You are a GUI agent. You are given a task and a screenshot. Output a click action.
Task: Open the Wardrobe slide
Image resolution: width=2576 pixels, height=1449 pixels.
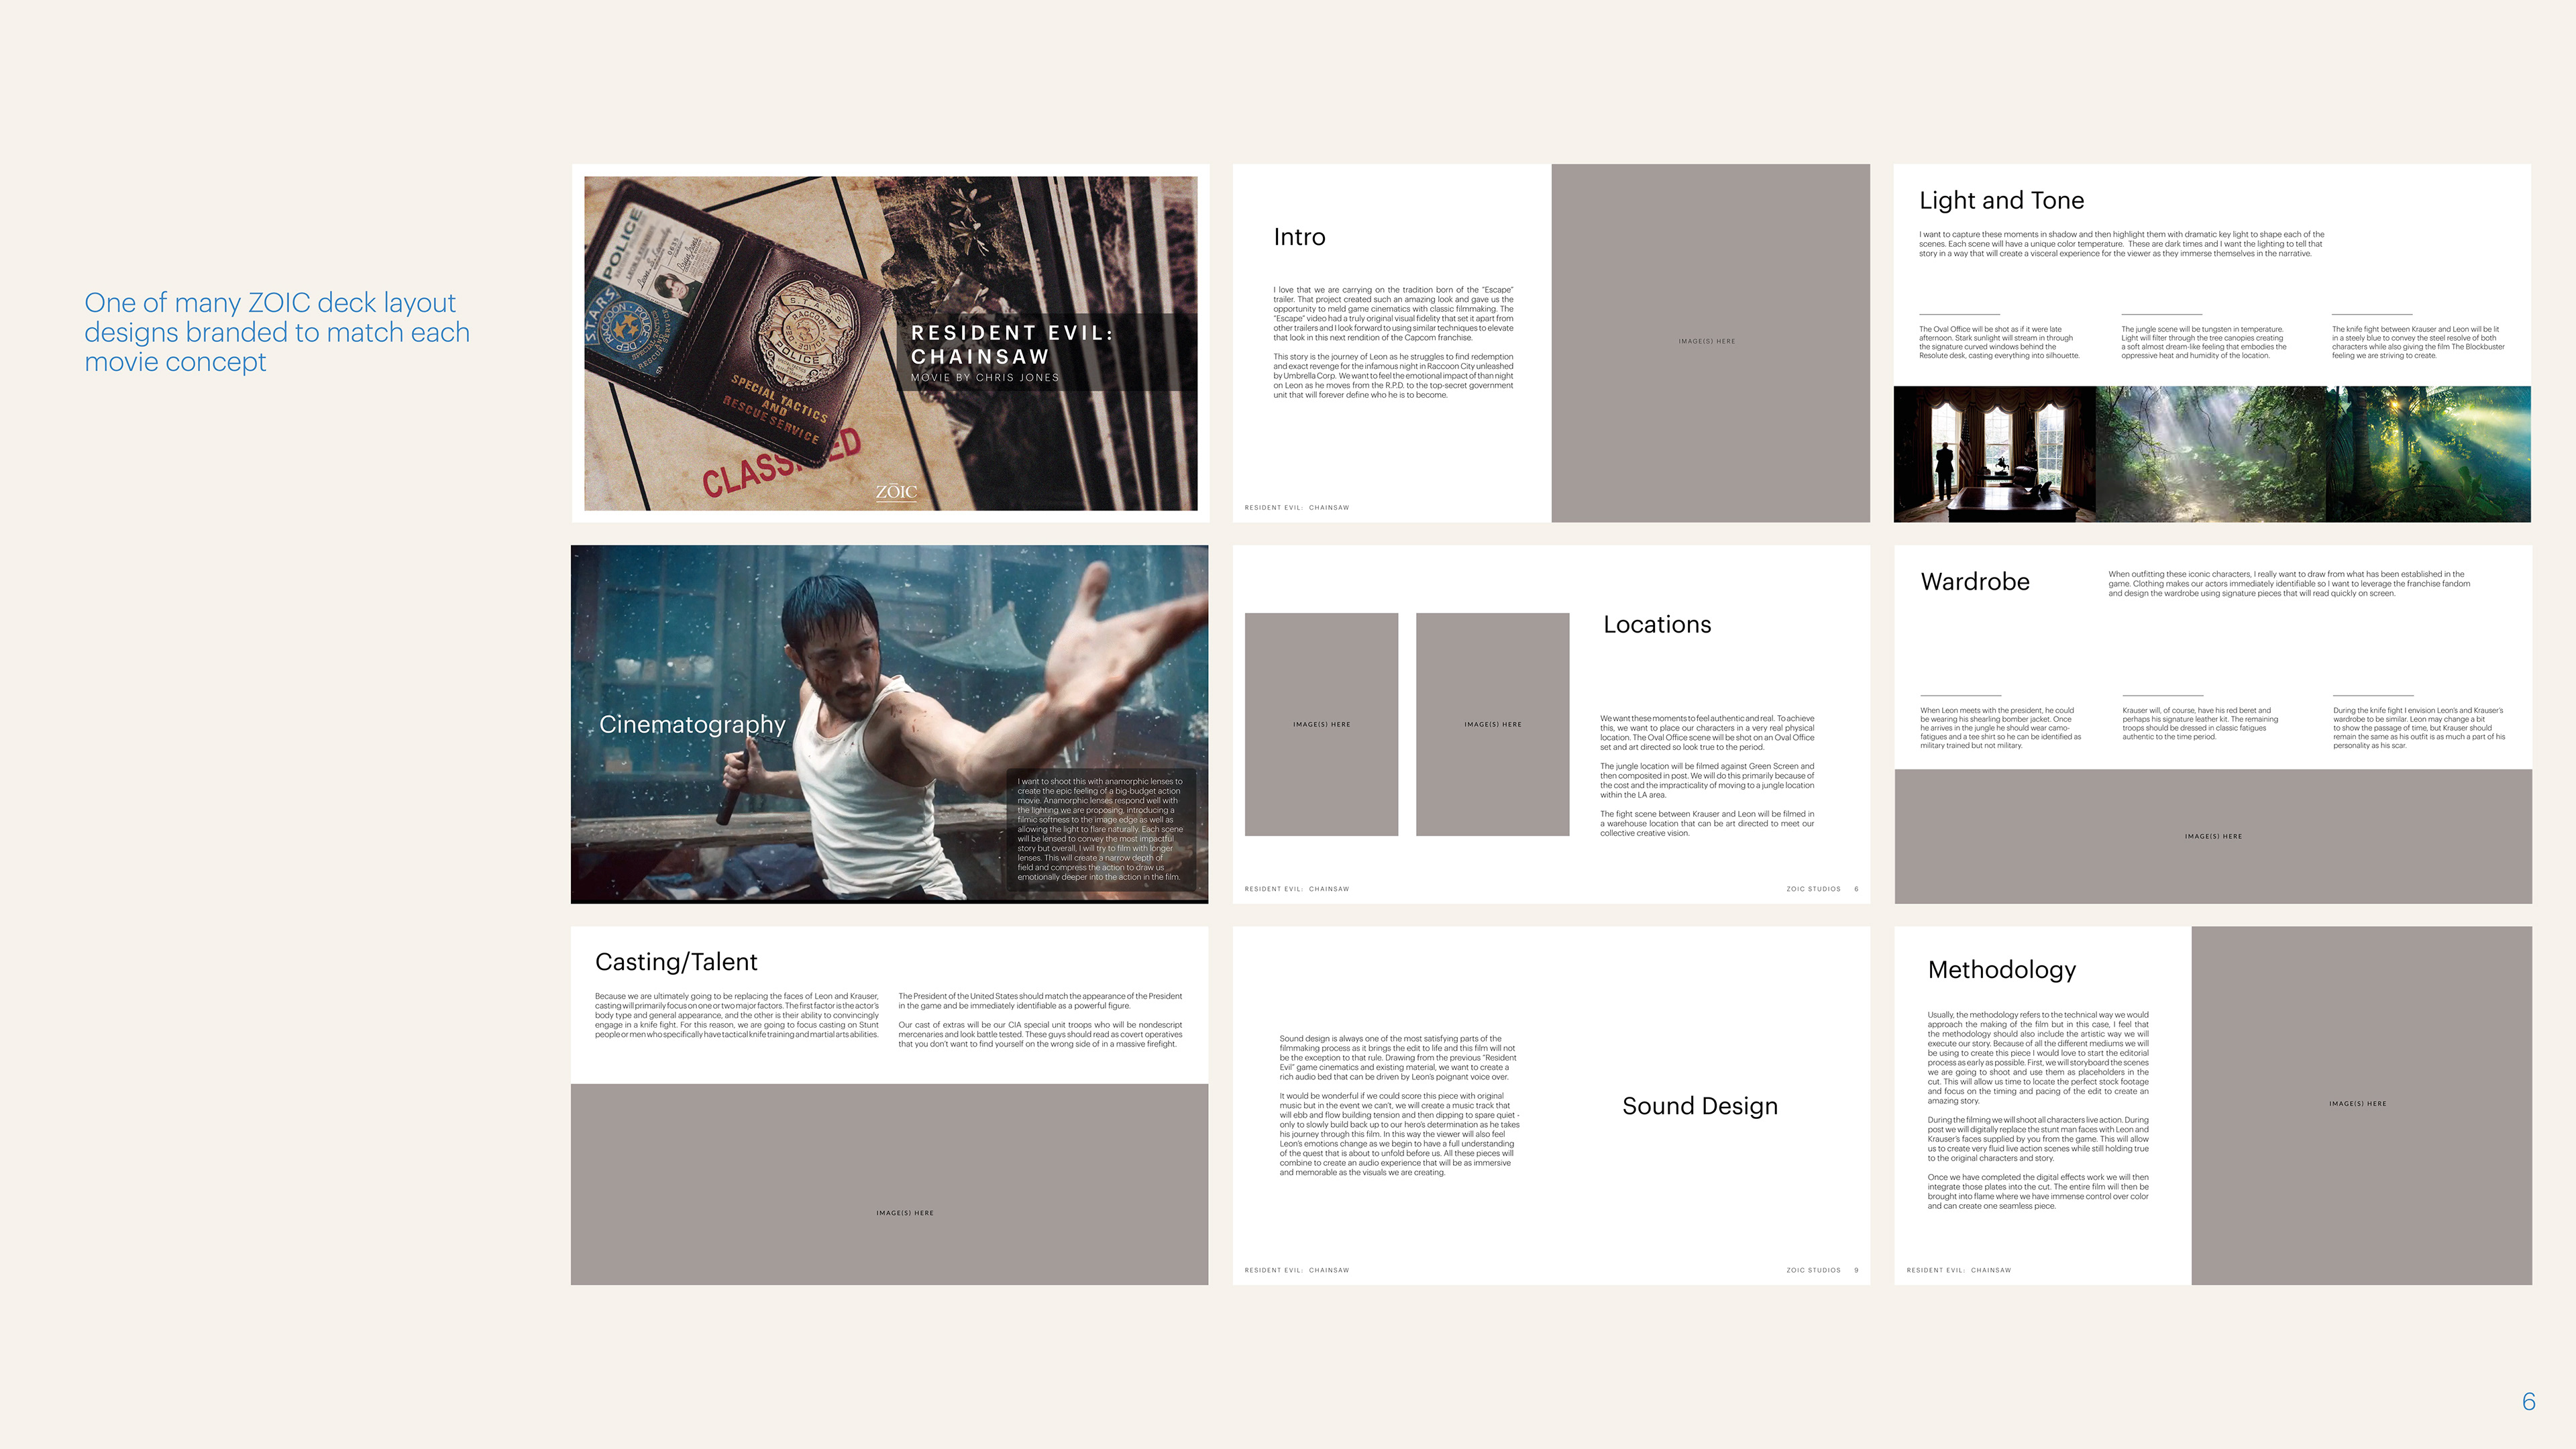coord(1975,581)
